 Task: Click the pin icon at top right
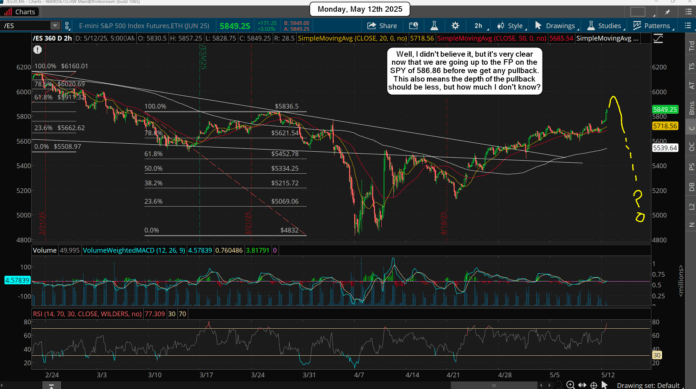(667, 12)
